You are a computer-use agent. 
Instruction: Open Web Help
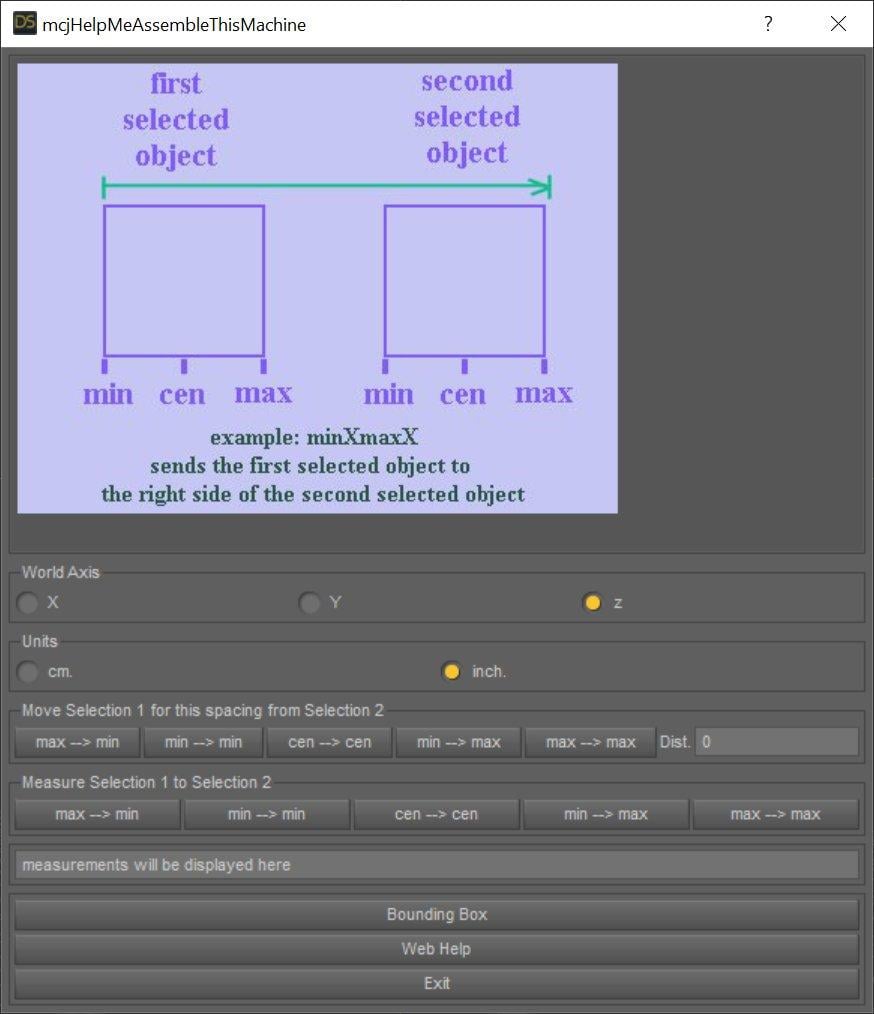[436, 949]
